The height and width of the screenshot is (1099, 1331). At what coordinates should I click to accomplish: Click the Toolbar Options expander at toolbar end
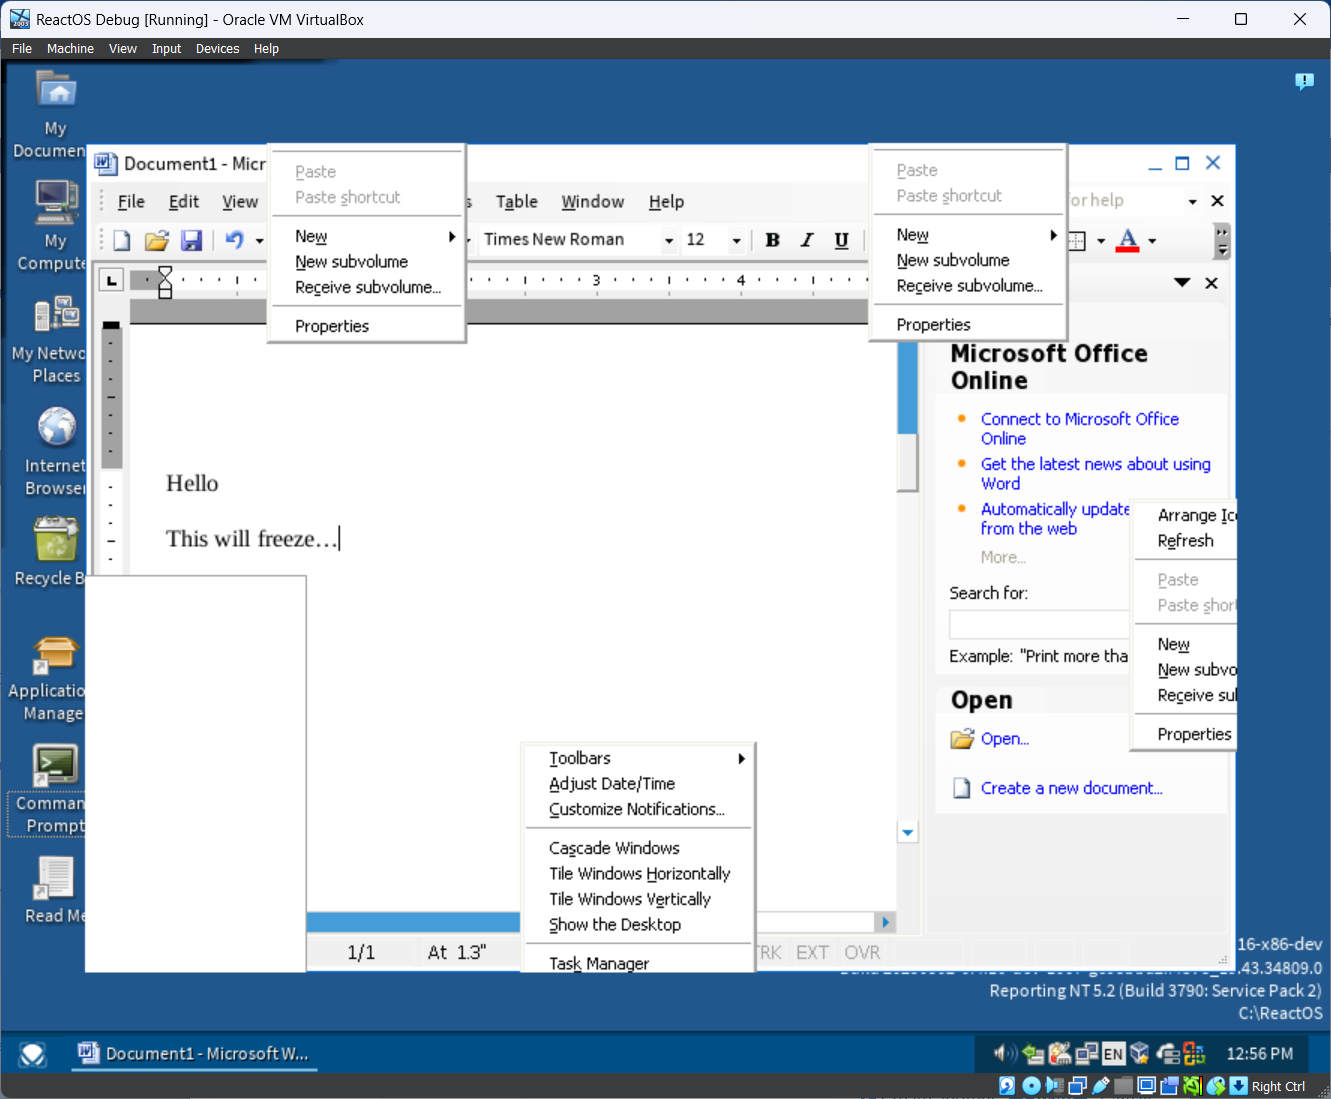1222,240
